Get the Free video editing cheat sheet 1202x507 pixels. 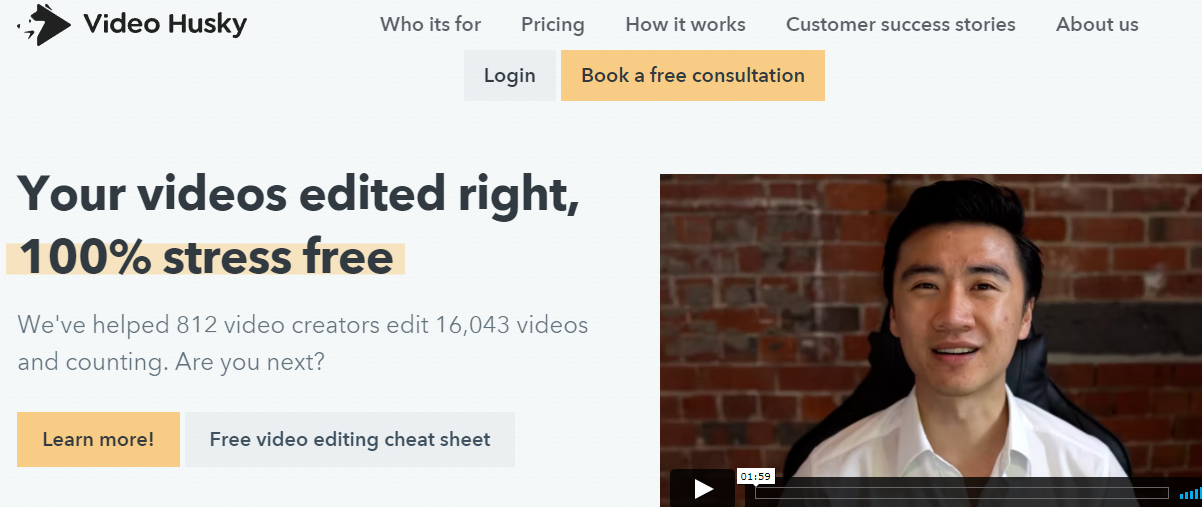(350, 440)
